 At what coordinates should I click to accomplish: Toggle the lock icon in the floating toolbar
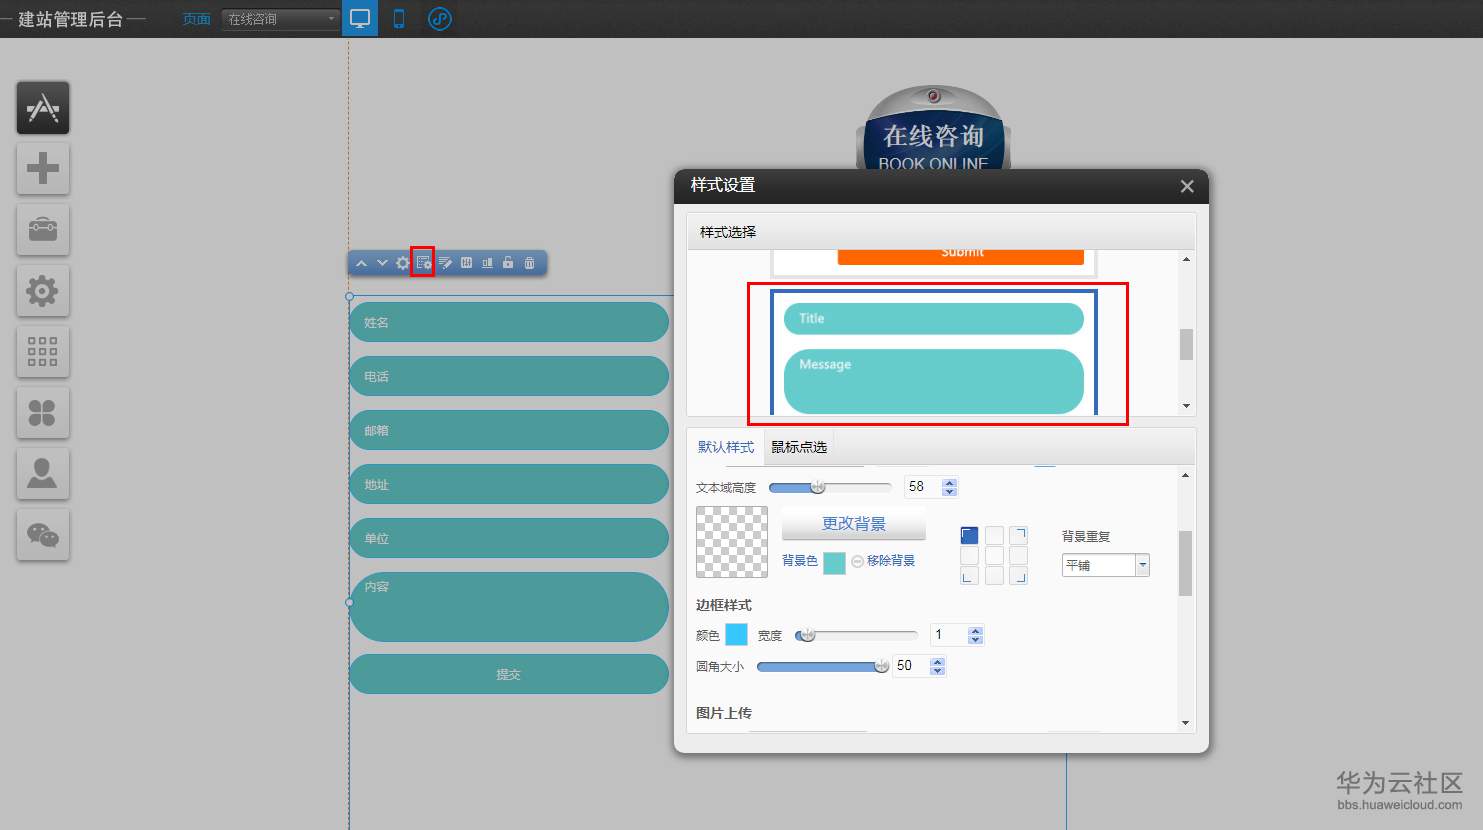[x=508, y=263]
